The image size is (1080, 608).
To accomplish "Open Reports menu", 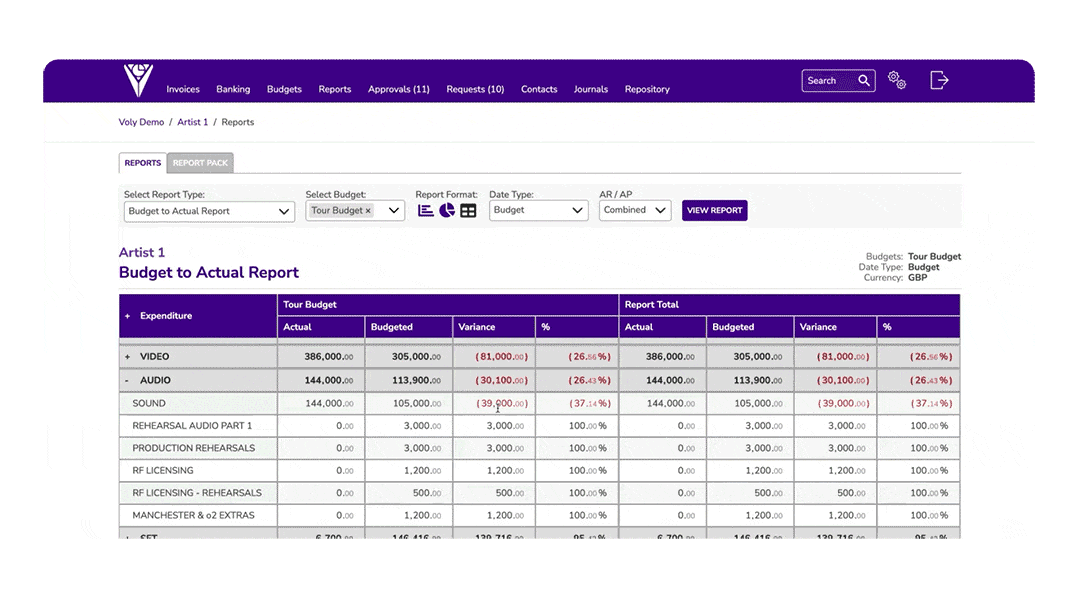I will coord(335,90).
